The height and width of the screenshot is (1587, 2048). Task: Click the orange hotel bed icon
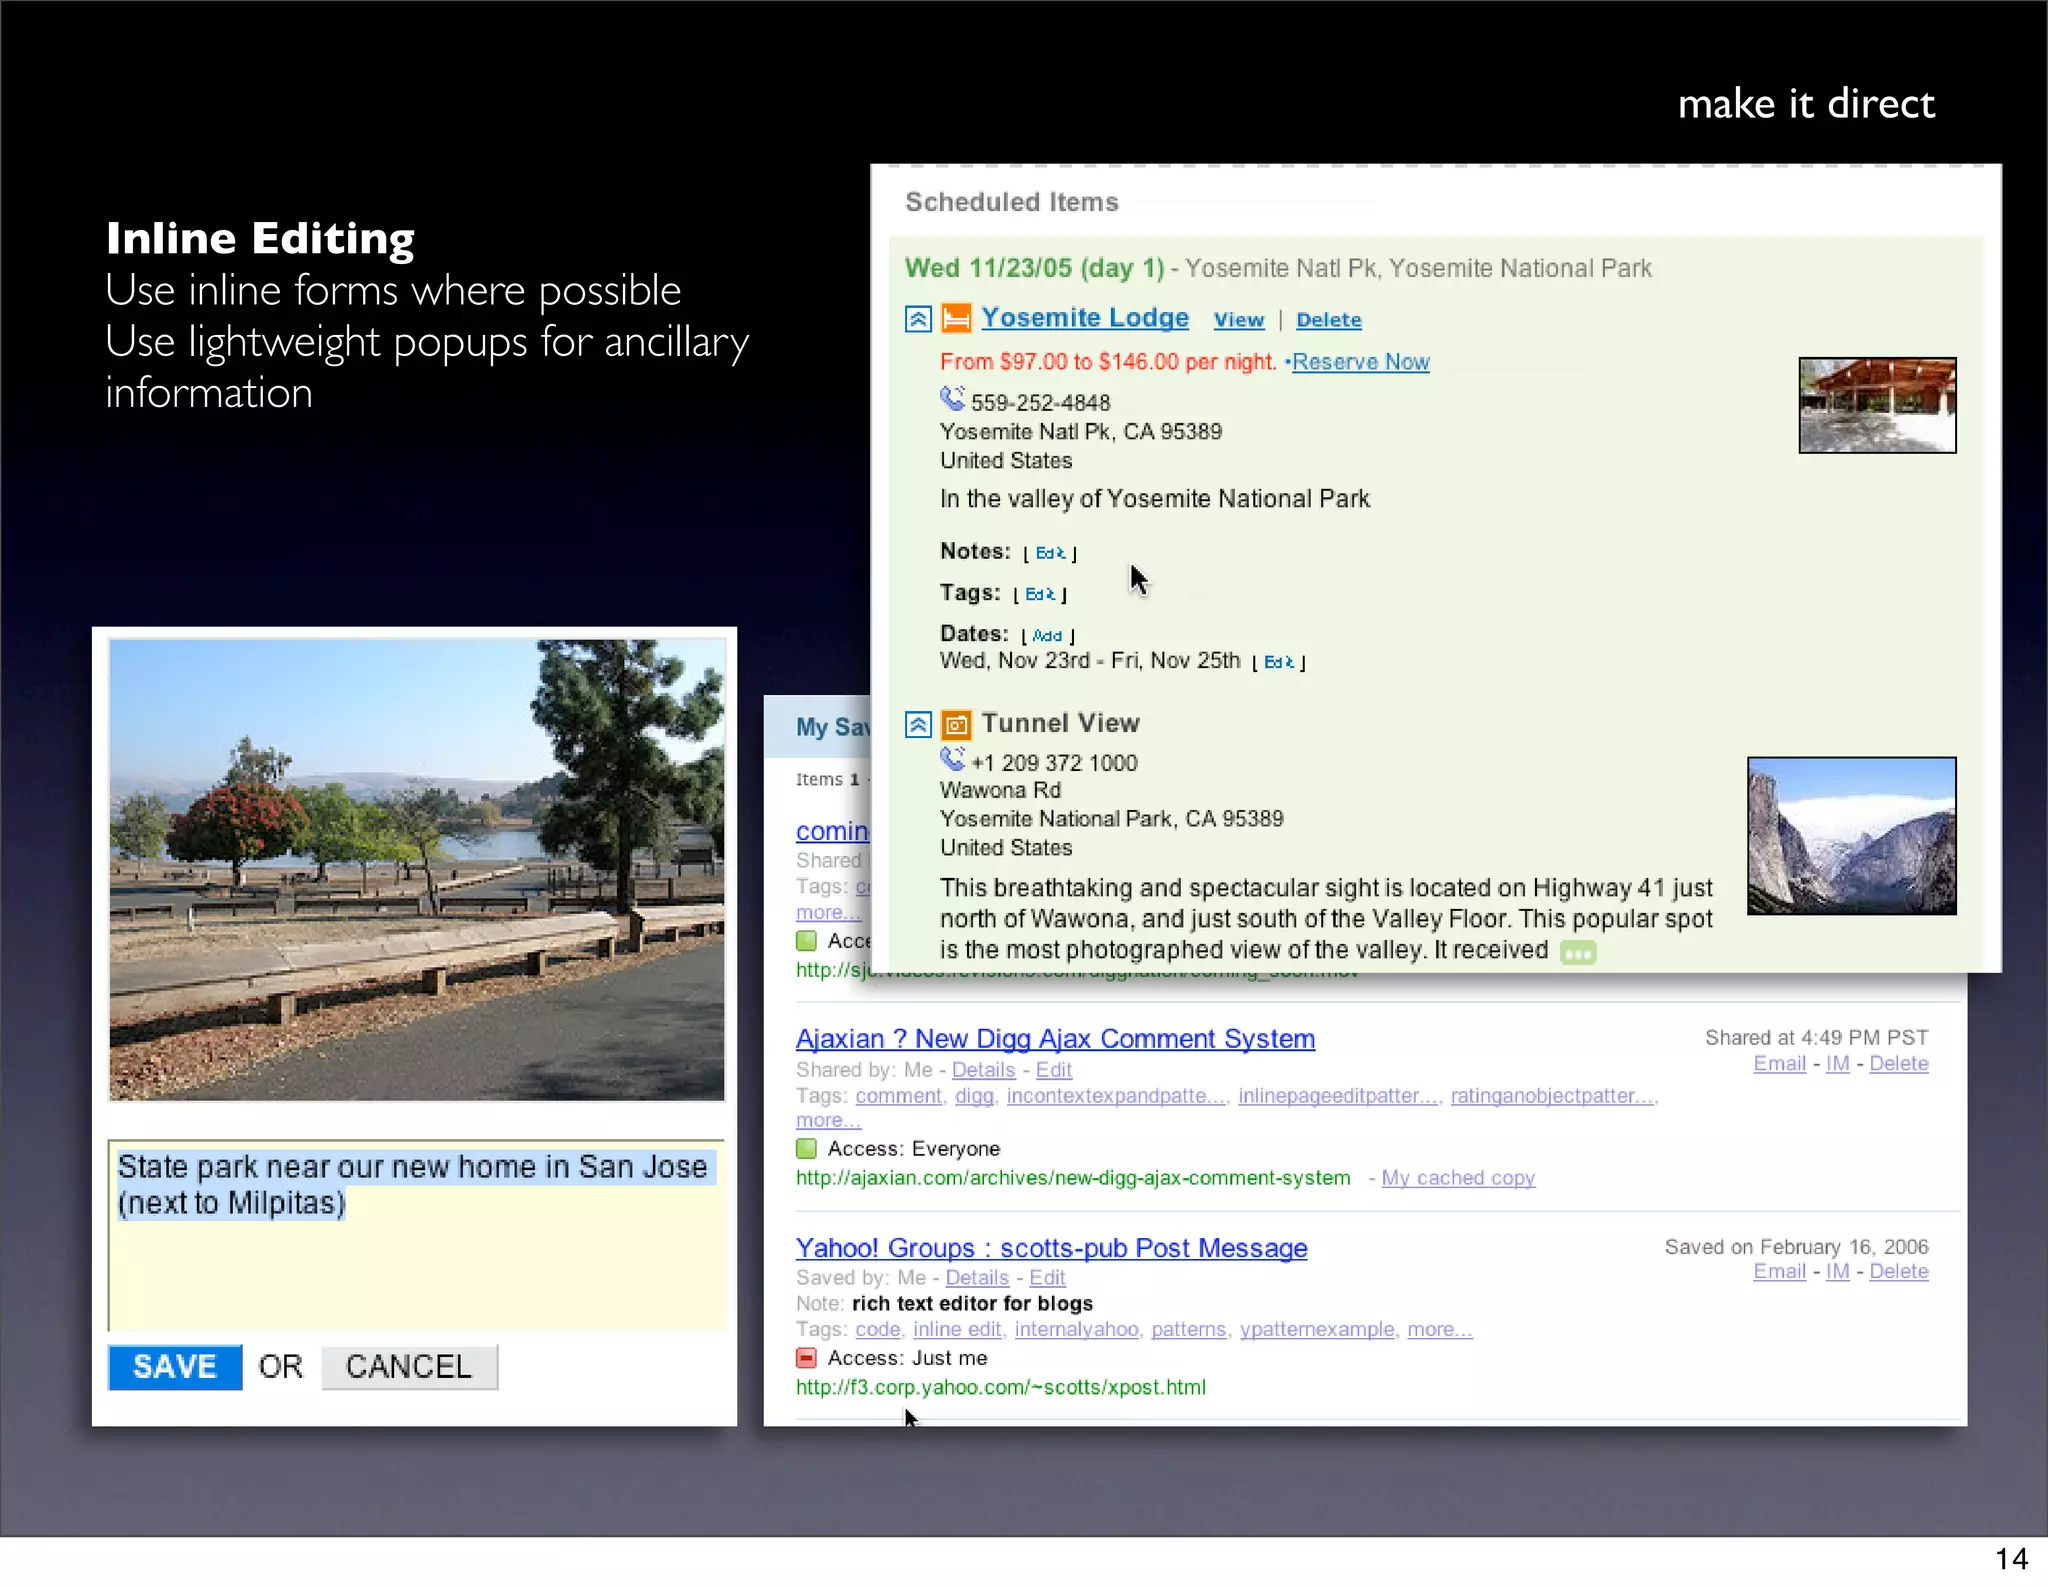tap(956, 319)
